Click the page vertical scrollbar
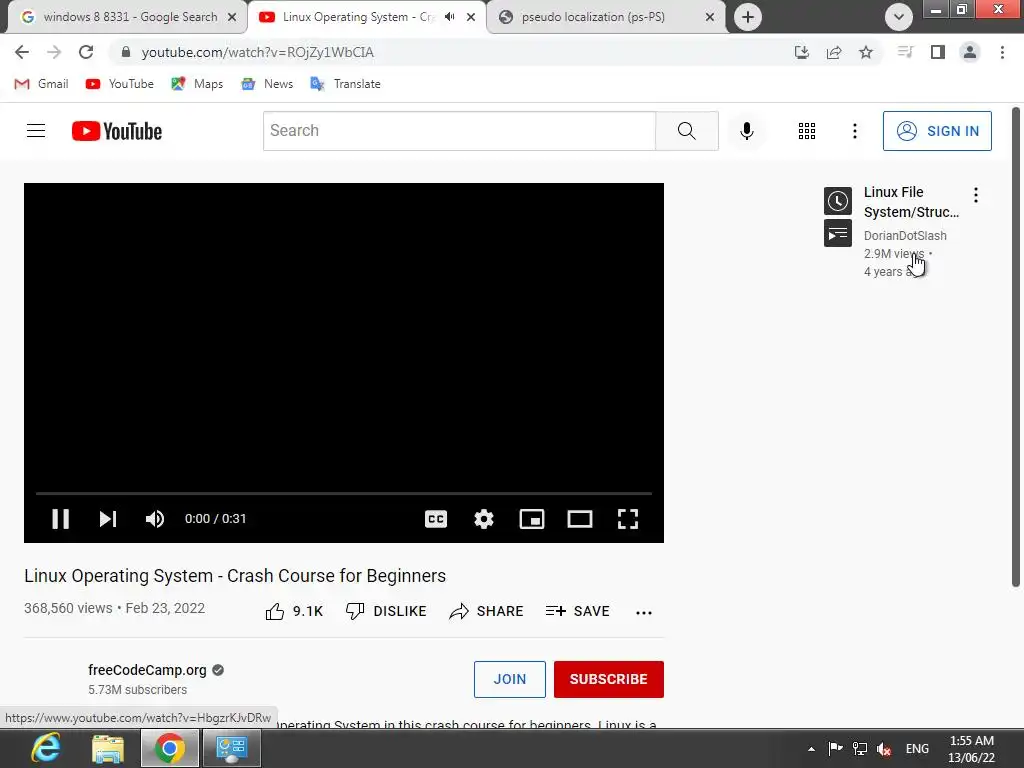 click(x=1016, y=347)
